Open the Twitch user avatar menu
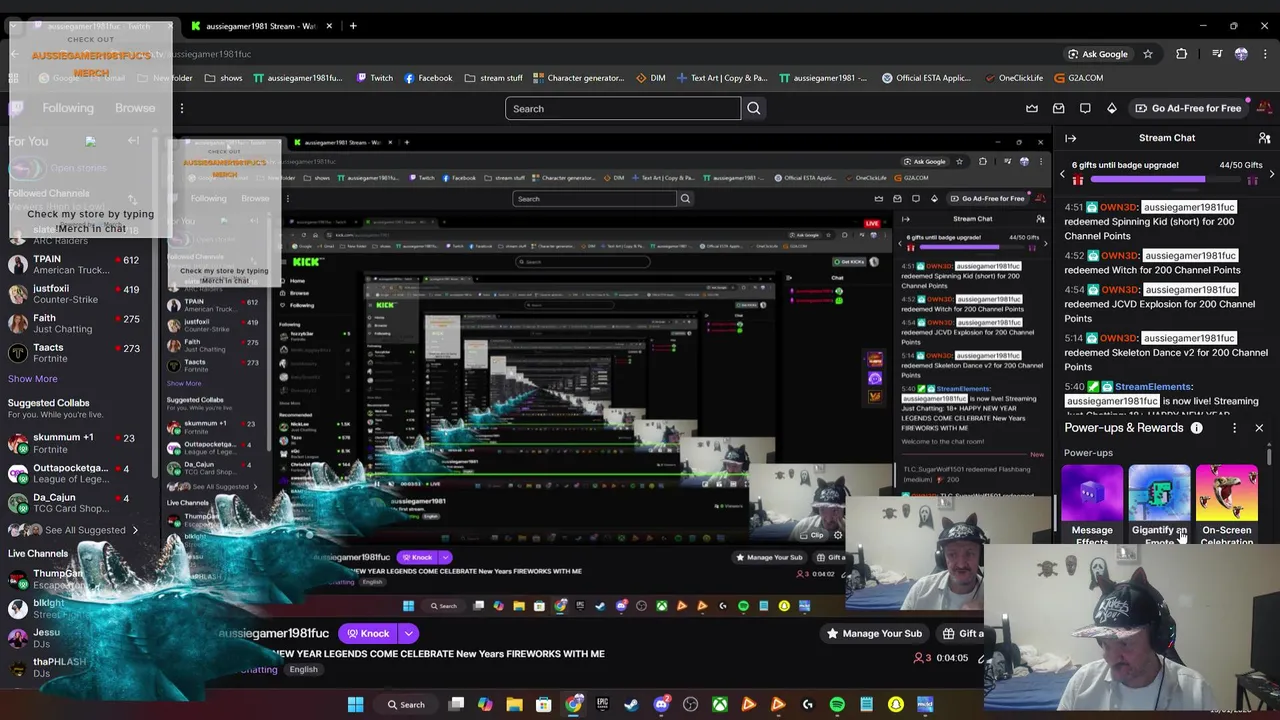This screenshot has height=720, width=1280. (1264, 108)
